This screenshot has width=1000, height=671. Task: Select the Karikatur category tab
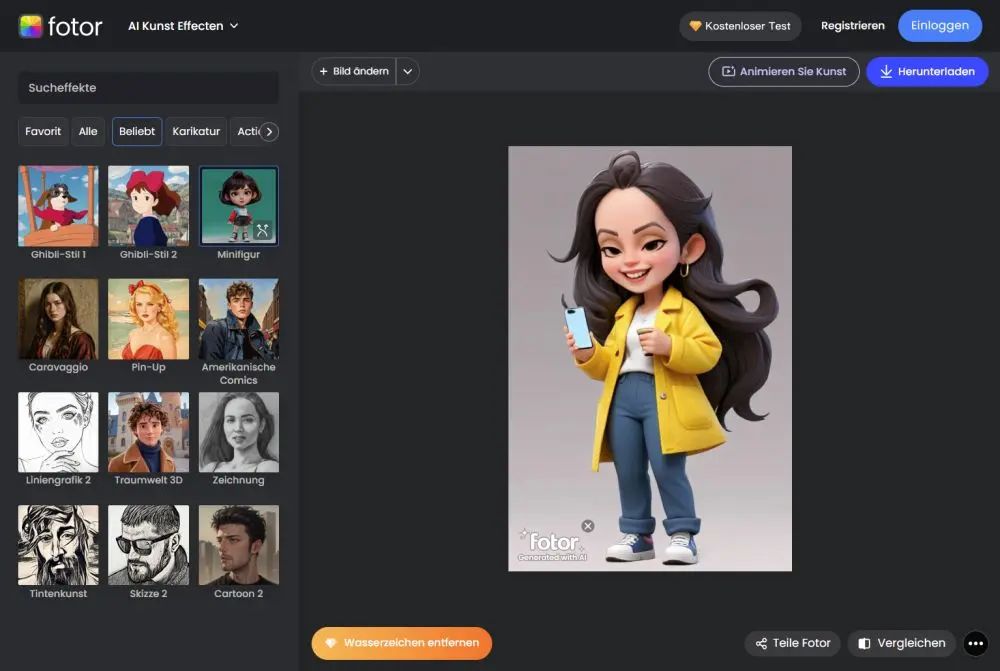[196, 131]
